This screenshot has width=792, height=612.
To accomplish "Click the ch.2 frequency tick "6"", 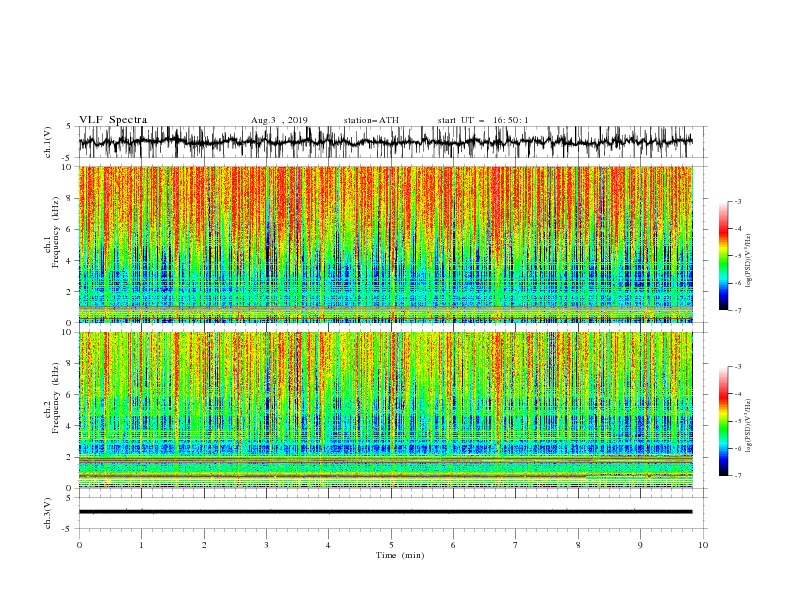I will (70, 394).
